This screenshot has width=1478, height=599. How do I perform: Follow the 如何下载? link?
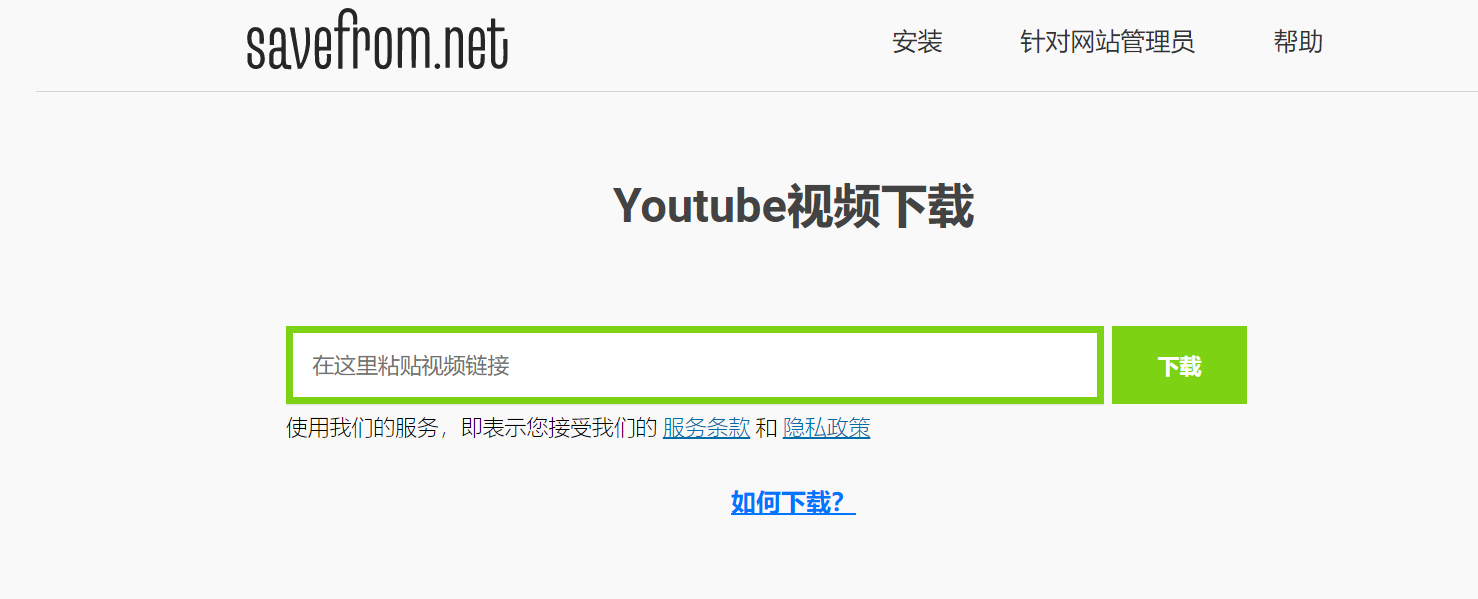[793, 502]
